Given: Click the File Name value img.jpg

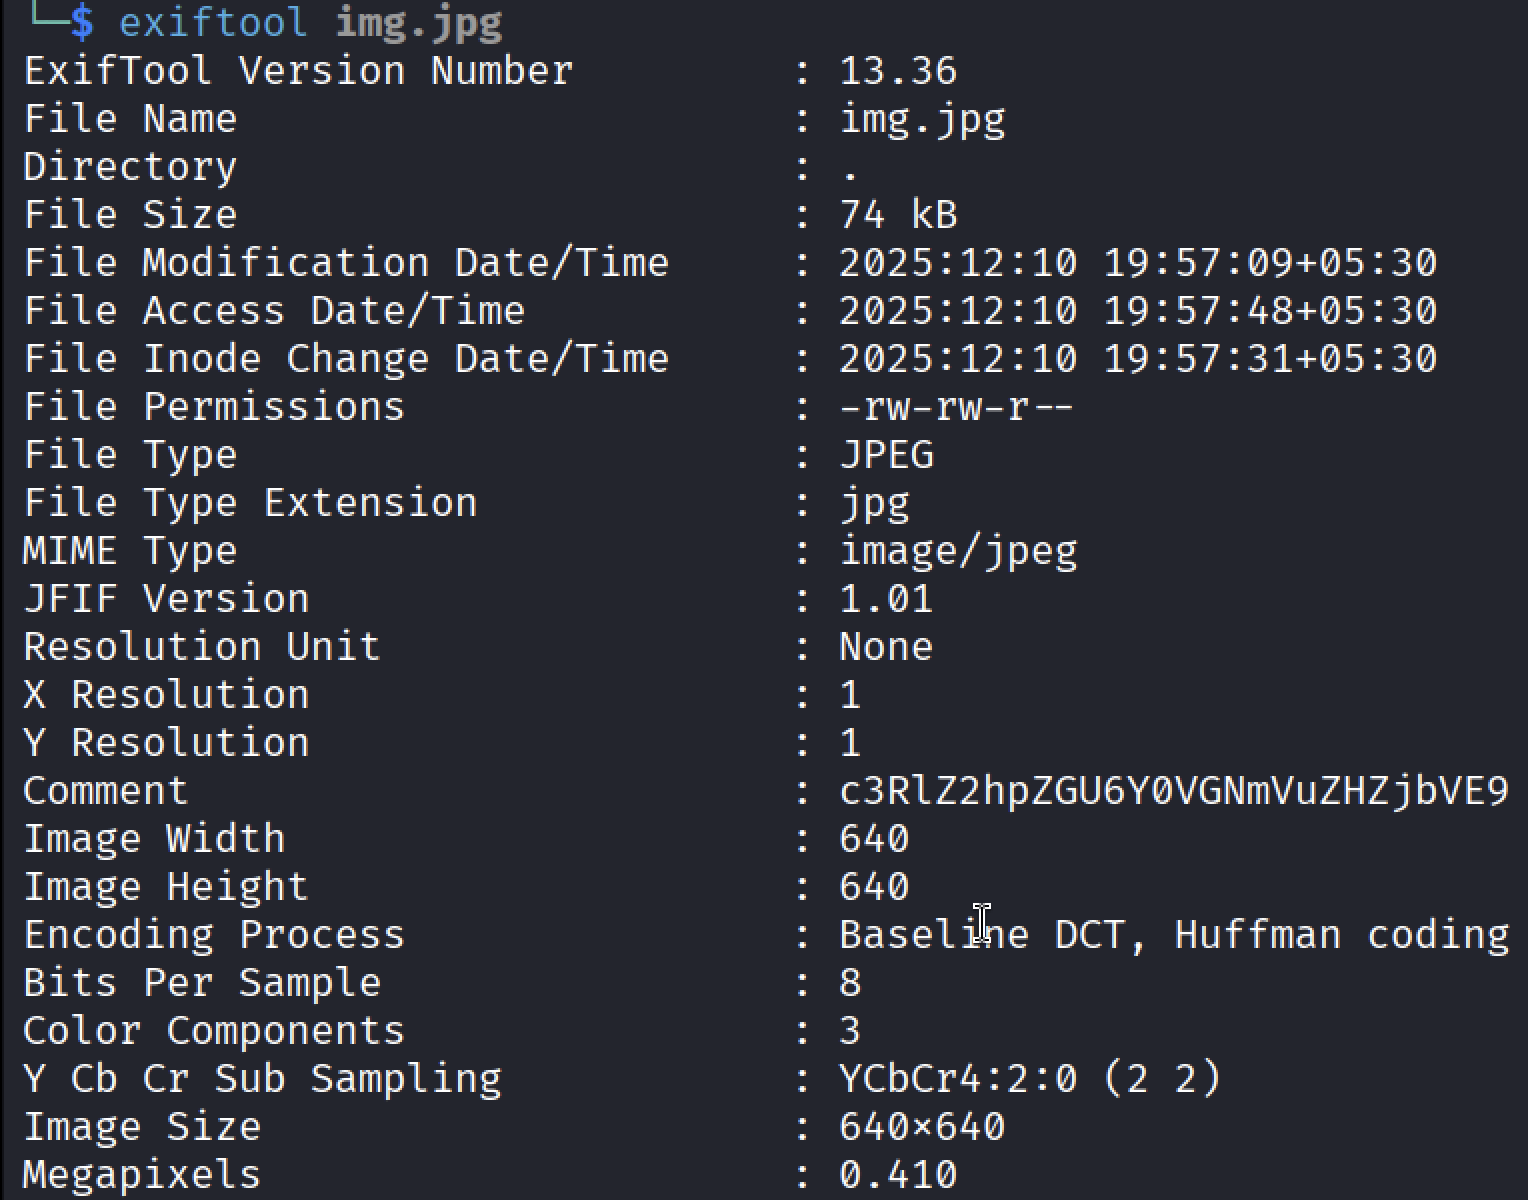Looking at the screenshot, I should pos(922,120).
